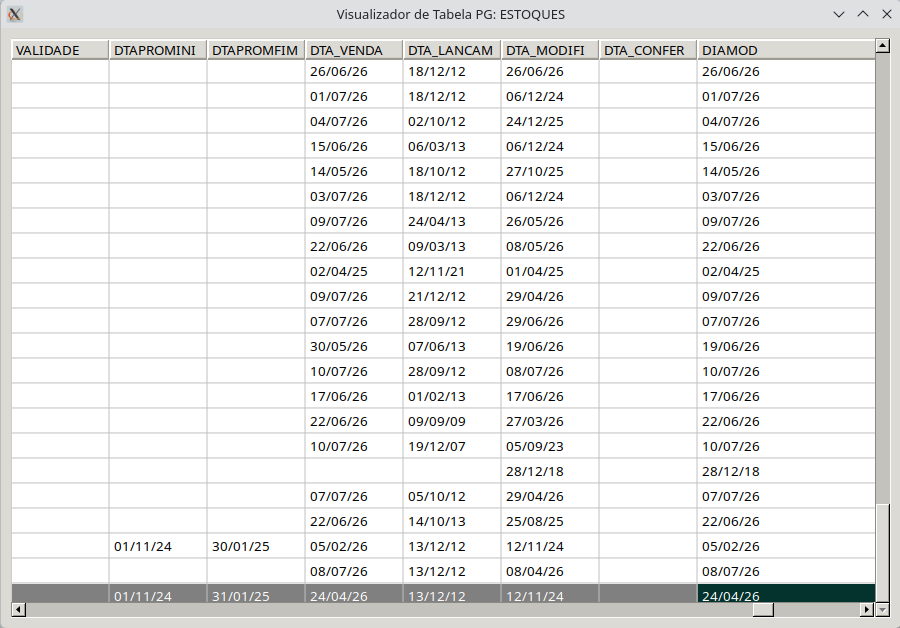
Task: Click the DTA_CONFER column header
Action: coord(648,51)
